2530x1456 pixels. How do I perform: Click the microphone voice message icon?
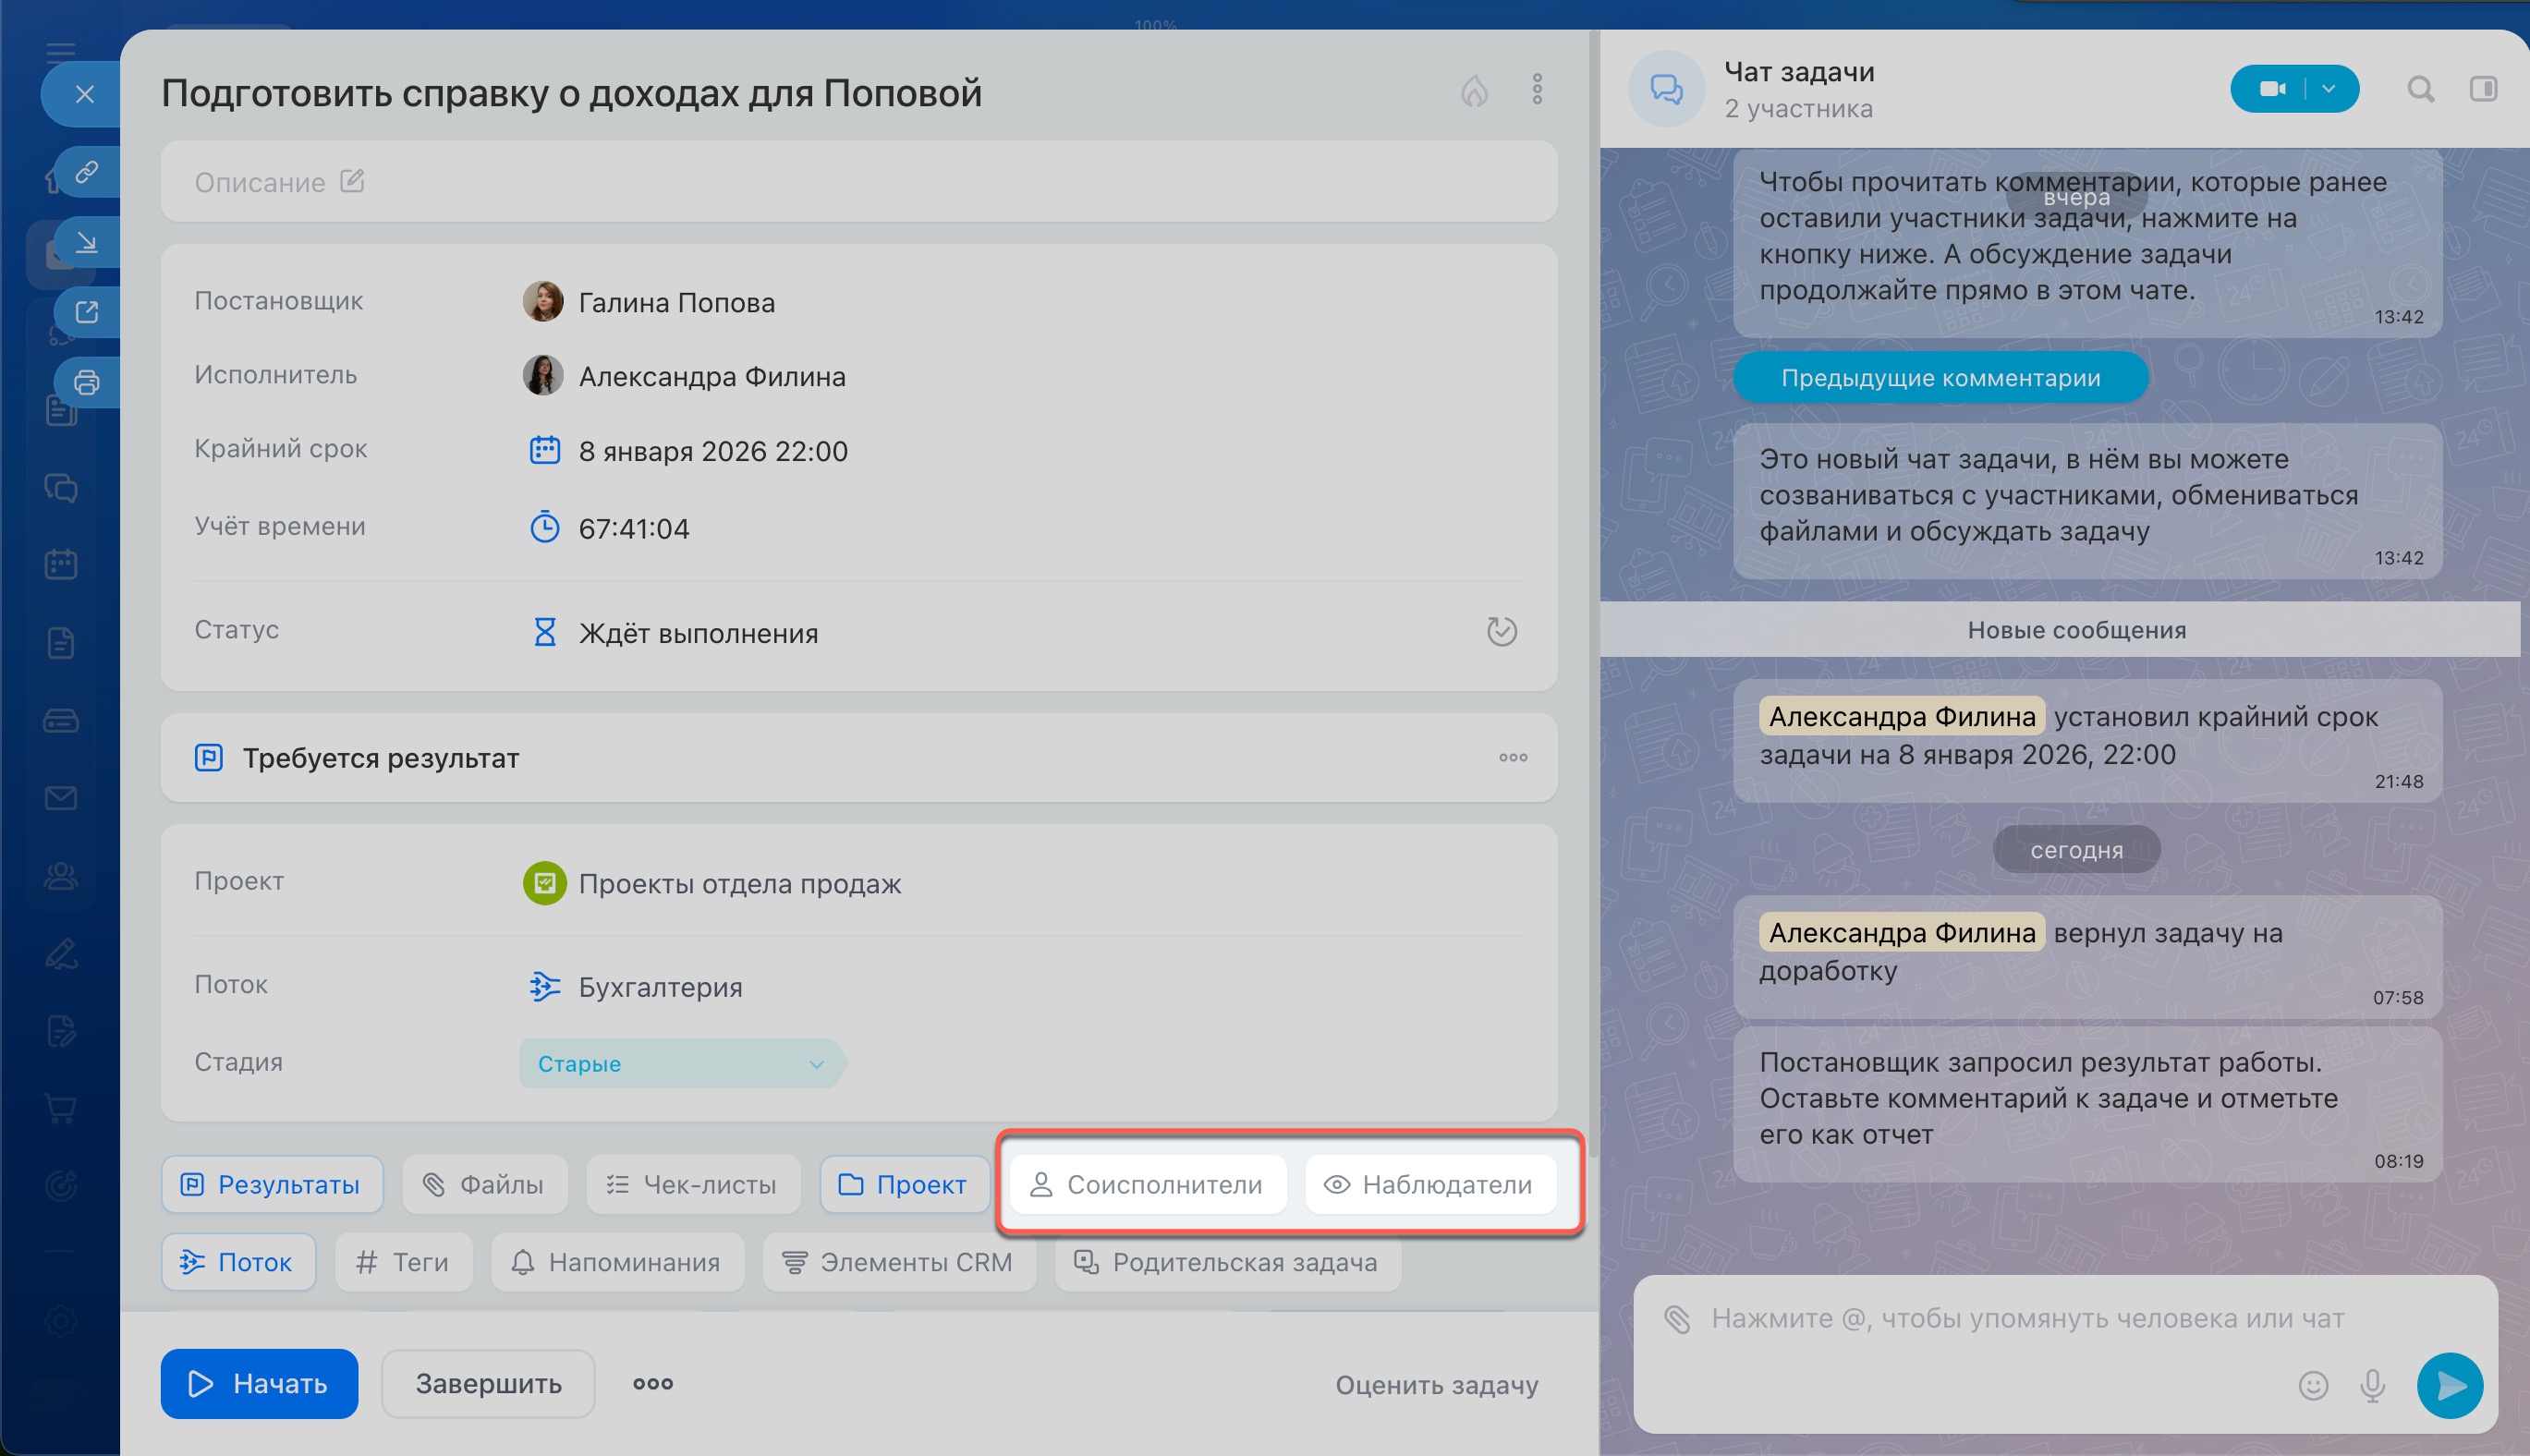[x=2372, y=1384]
